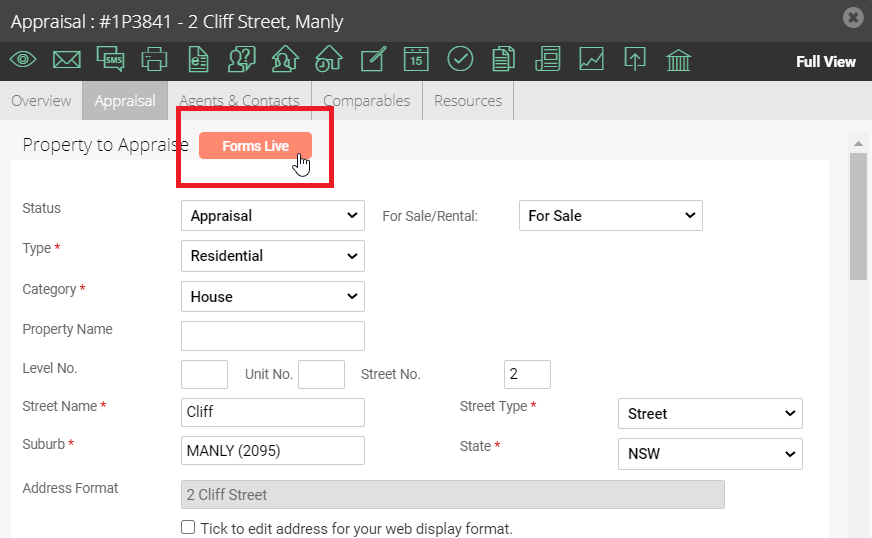This screenshot has width=872, height=538.
Task: Expand the Street Type dropdown
Action: point(710,413)
